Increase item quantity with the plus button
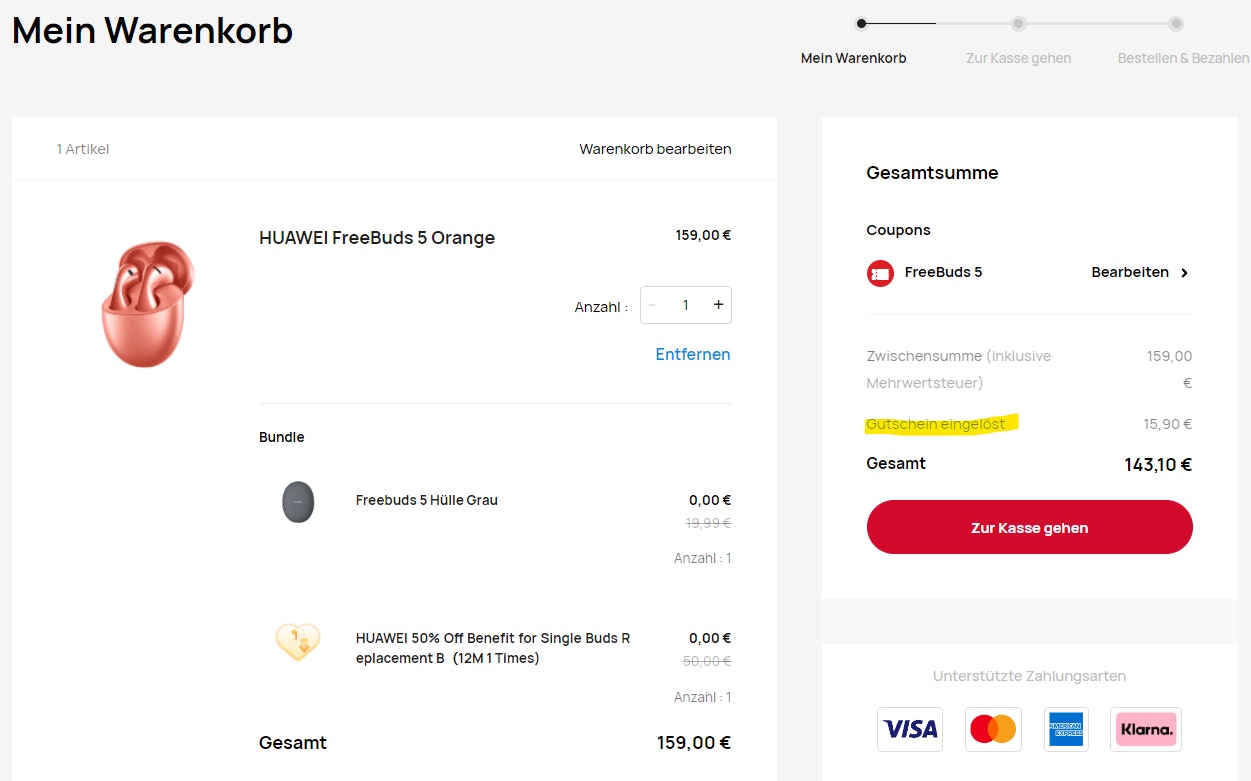The width and height of the screenshot is (1251, 781). coord(718,304)
